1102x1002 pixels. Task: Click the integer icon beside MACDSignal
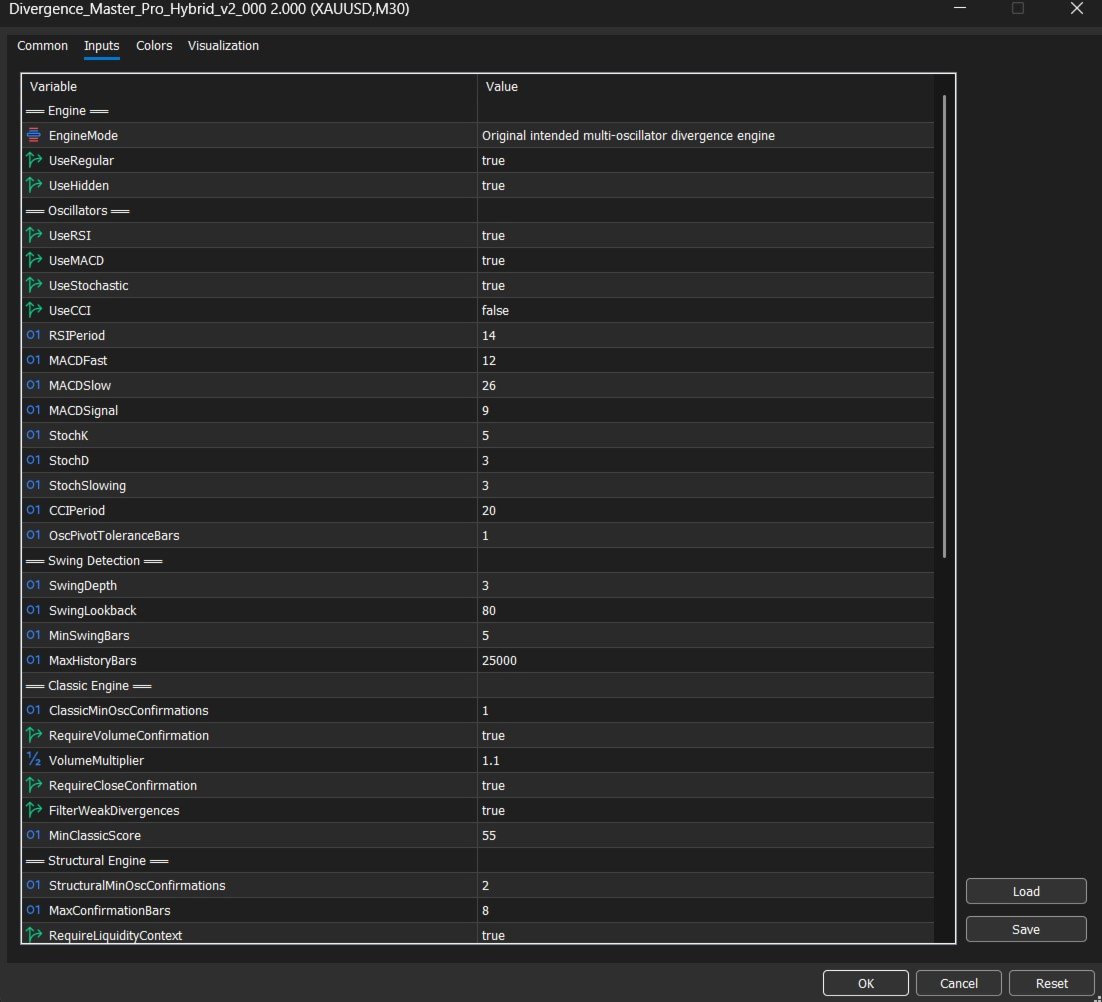coord(33,410)
